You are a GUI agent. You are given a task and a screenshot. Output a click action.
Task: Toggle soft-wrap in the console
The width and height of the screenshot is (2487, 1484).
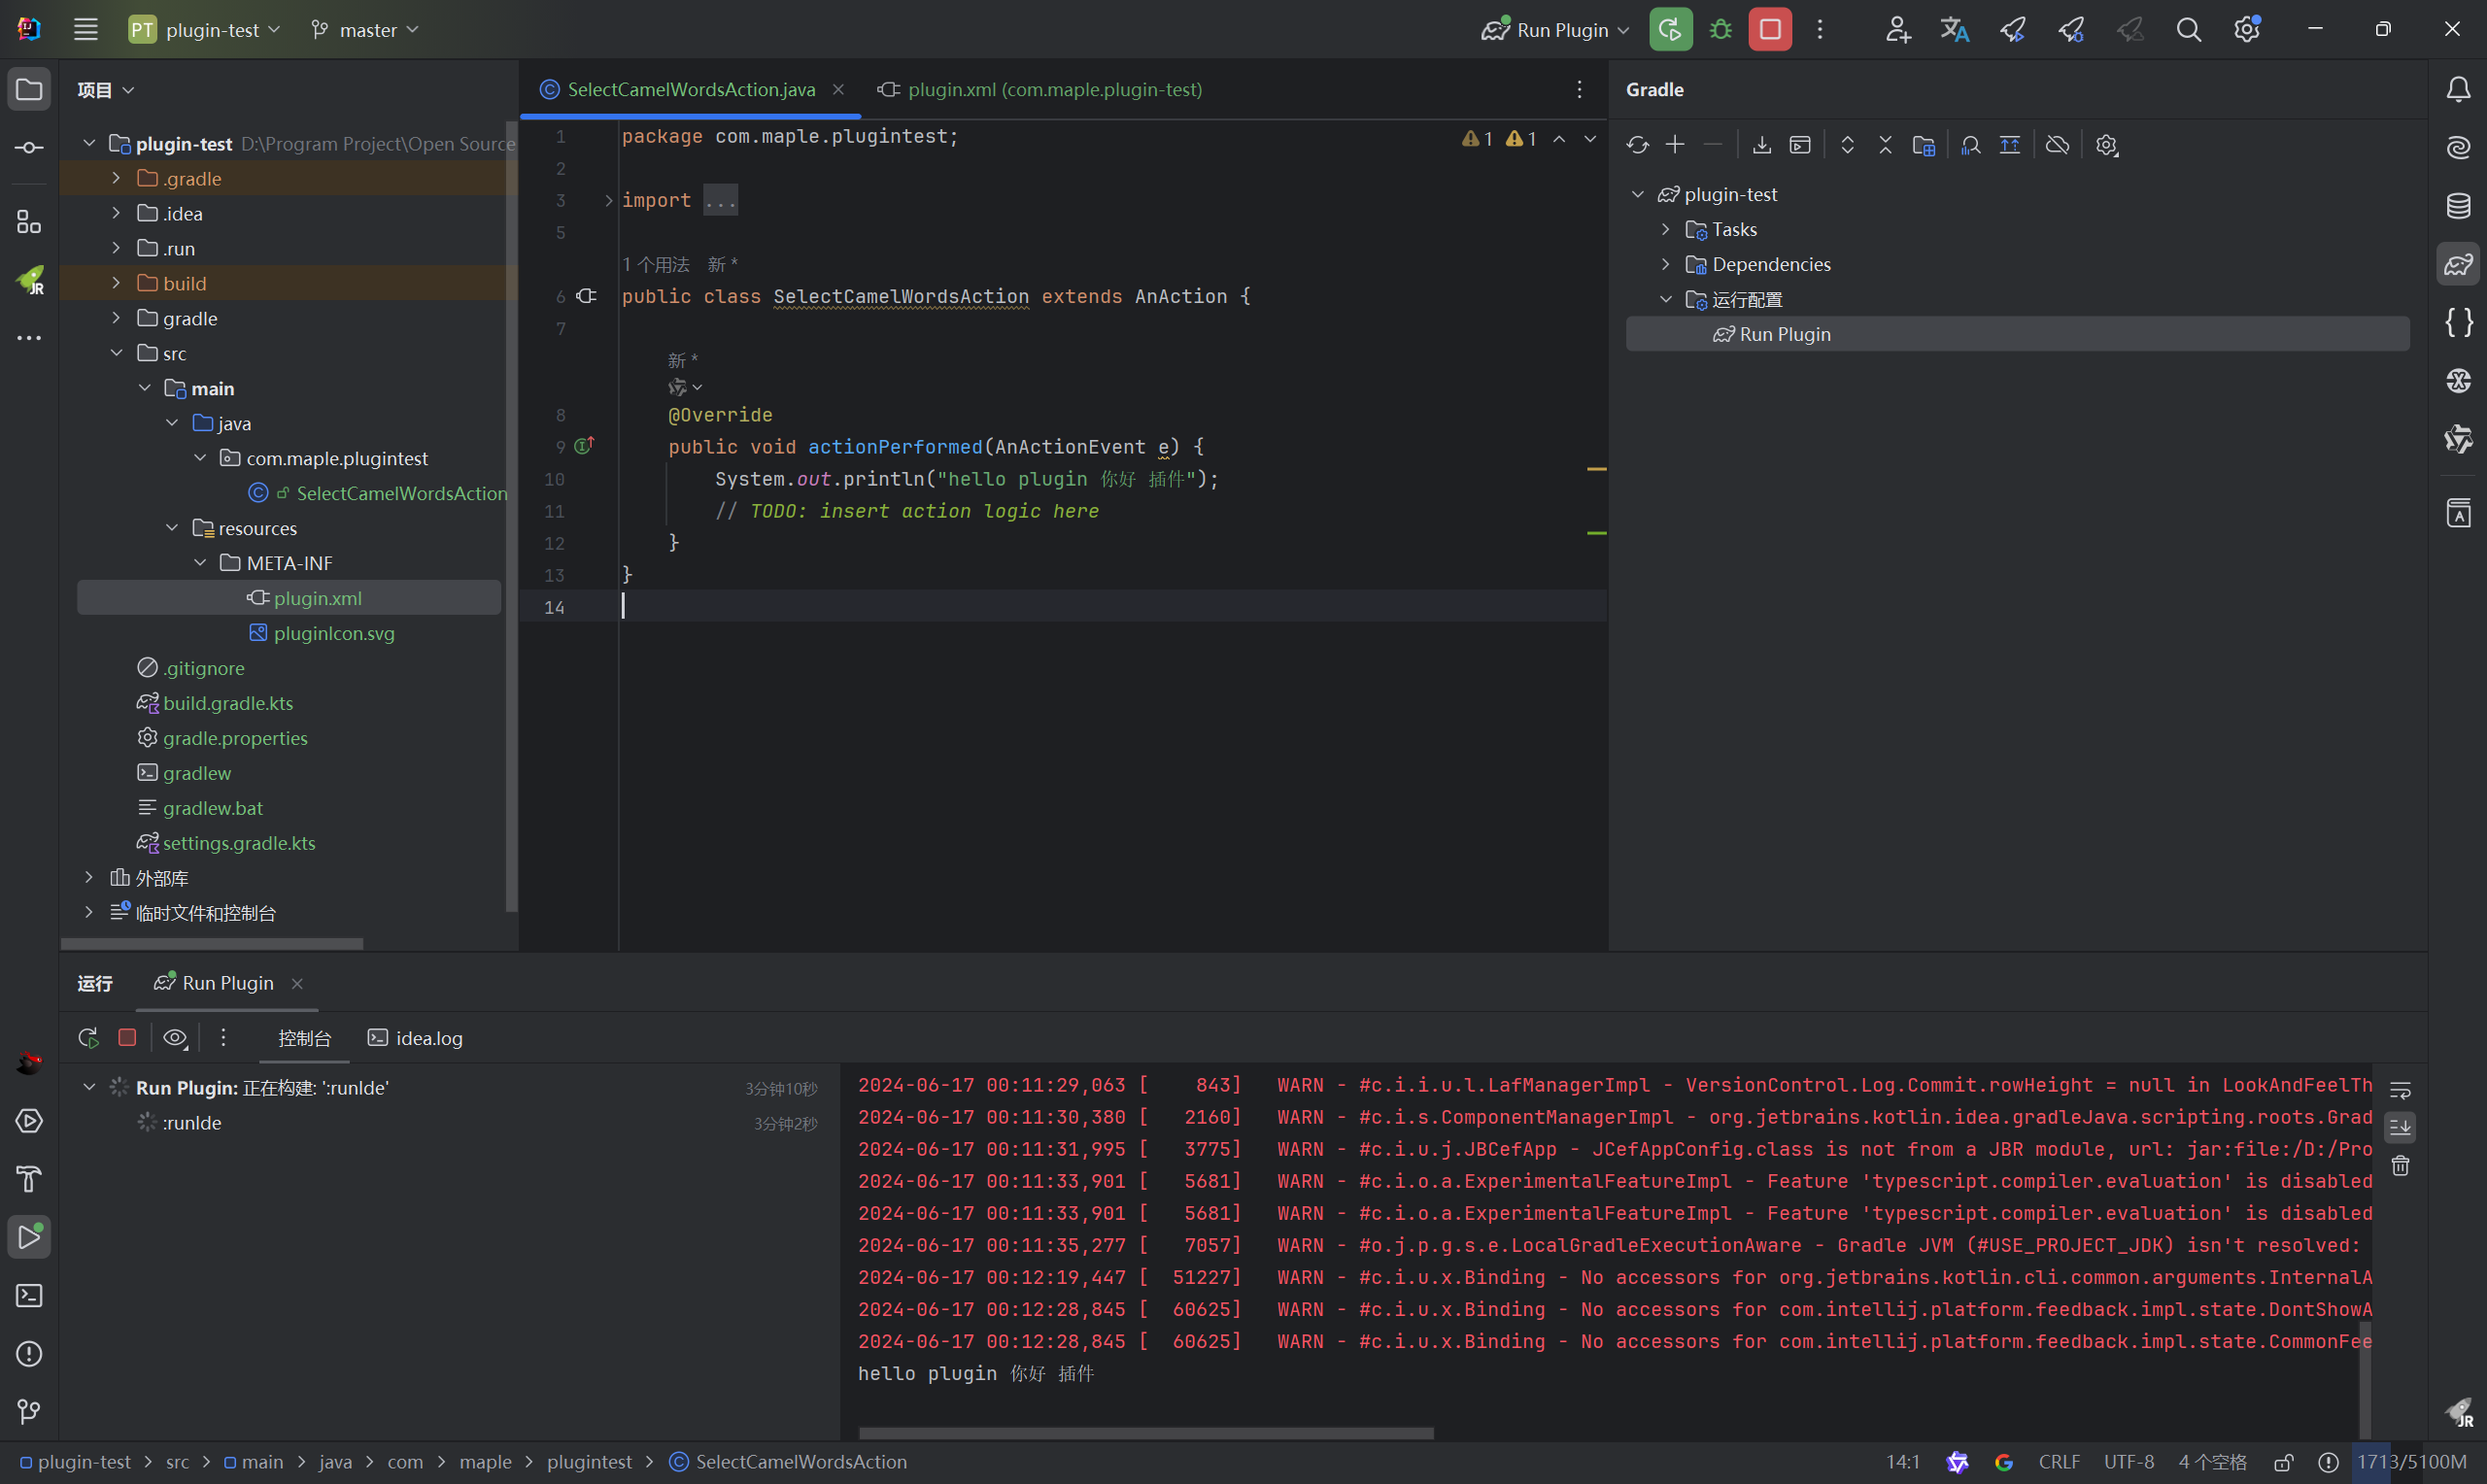(x=2400, y=1090)
